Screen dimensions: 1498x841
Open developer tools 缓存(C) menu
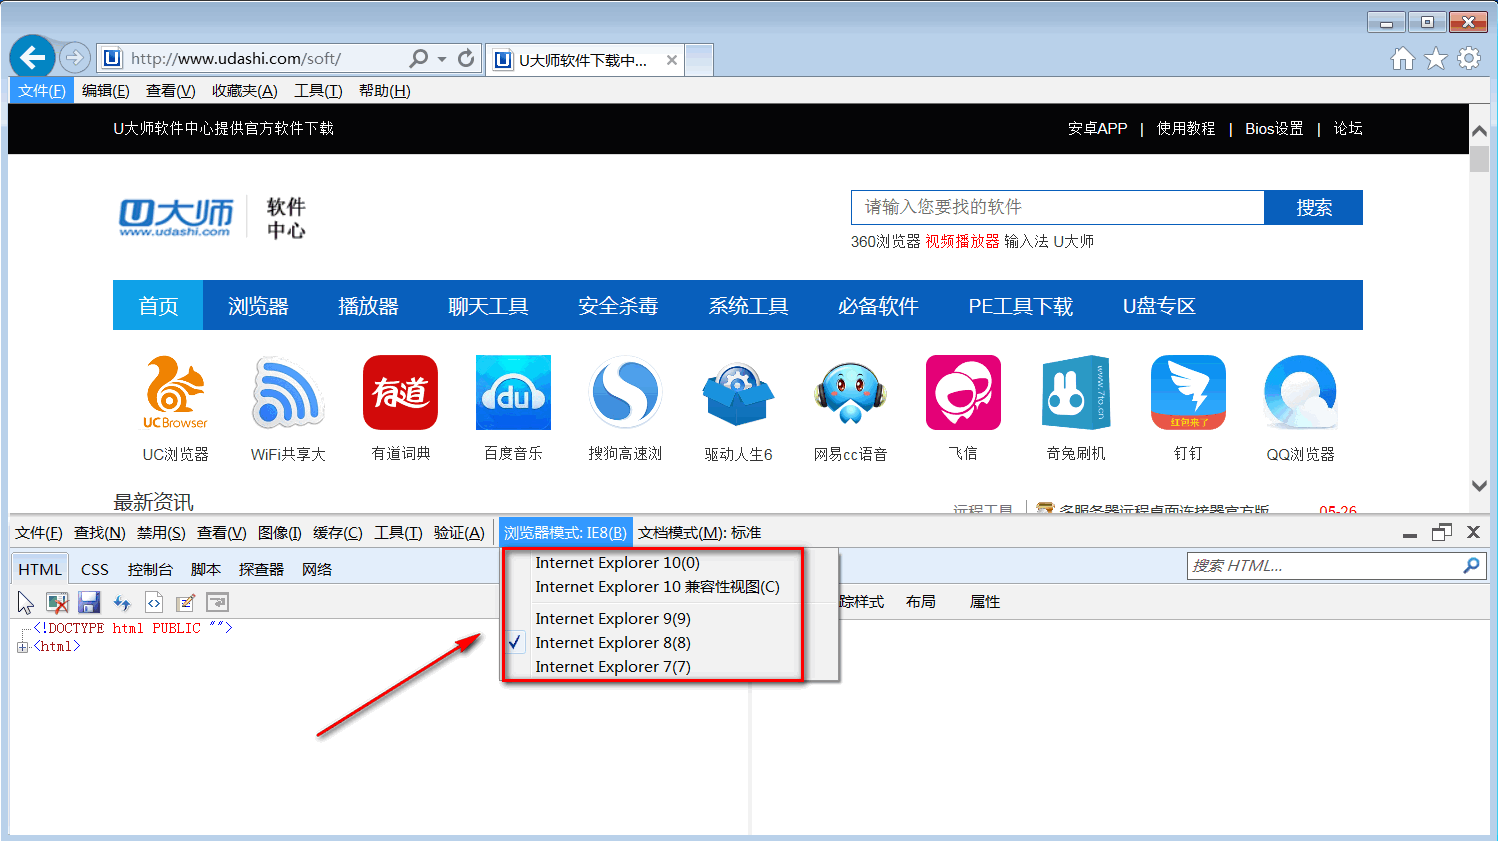(x=338, y=533)
